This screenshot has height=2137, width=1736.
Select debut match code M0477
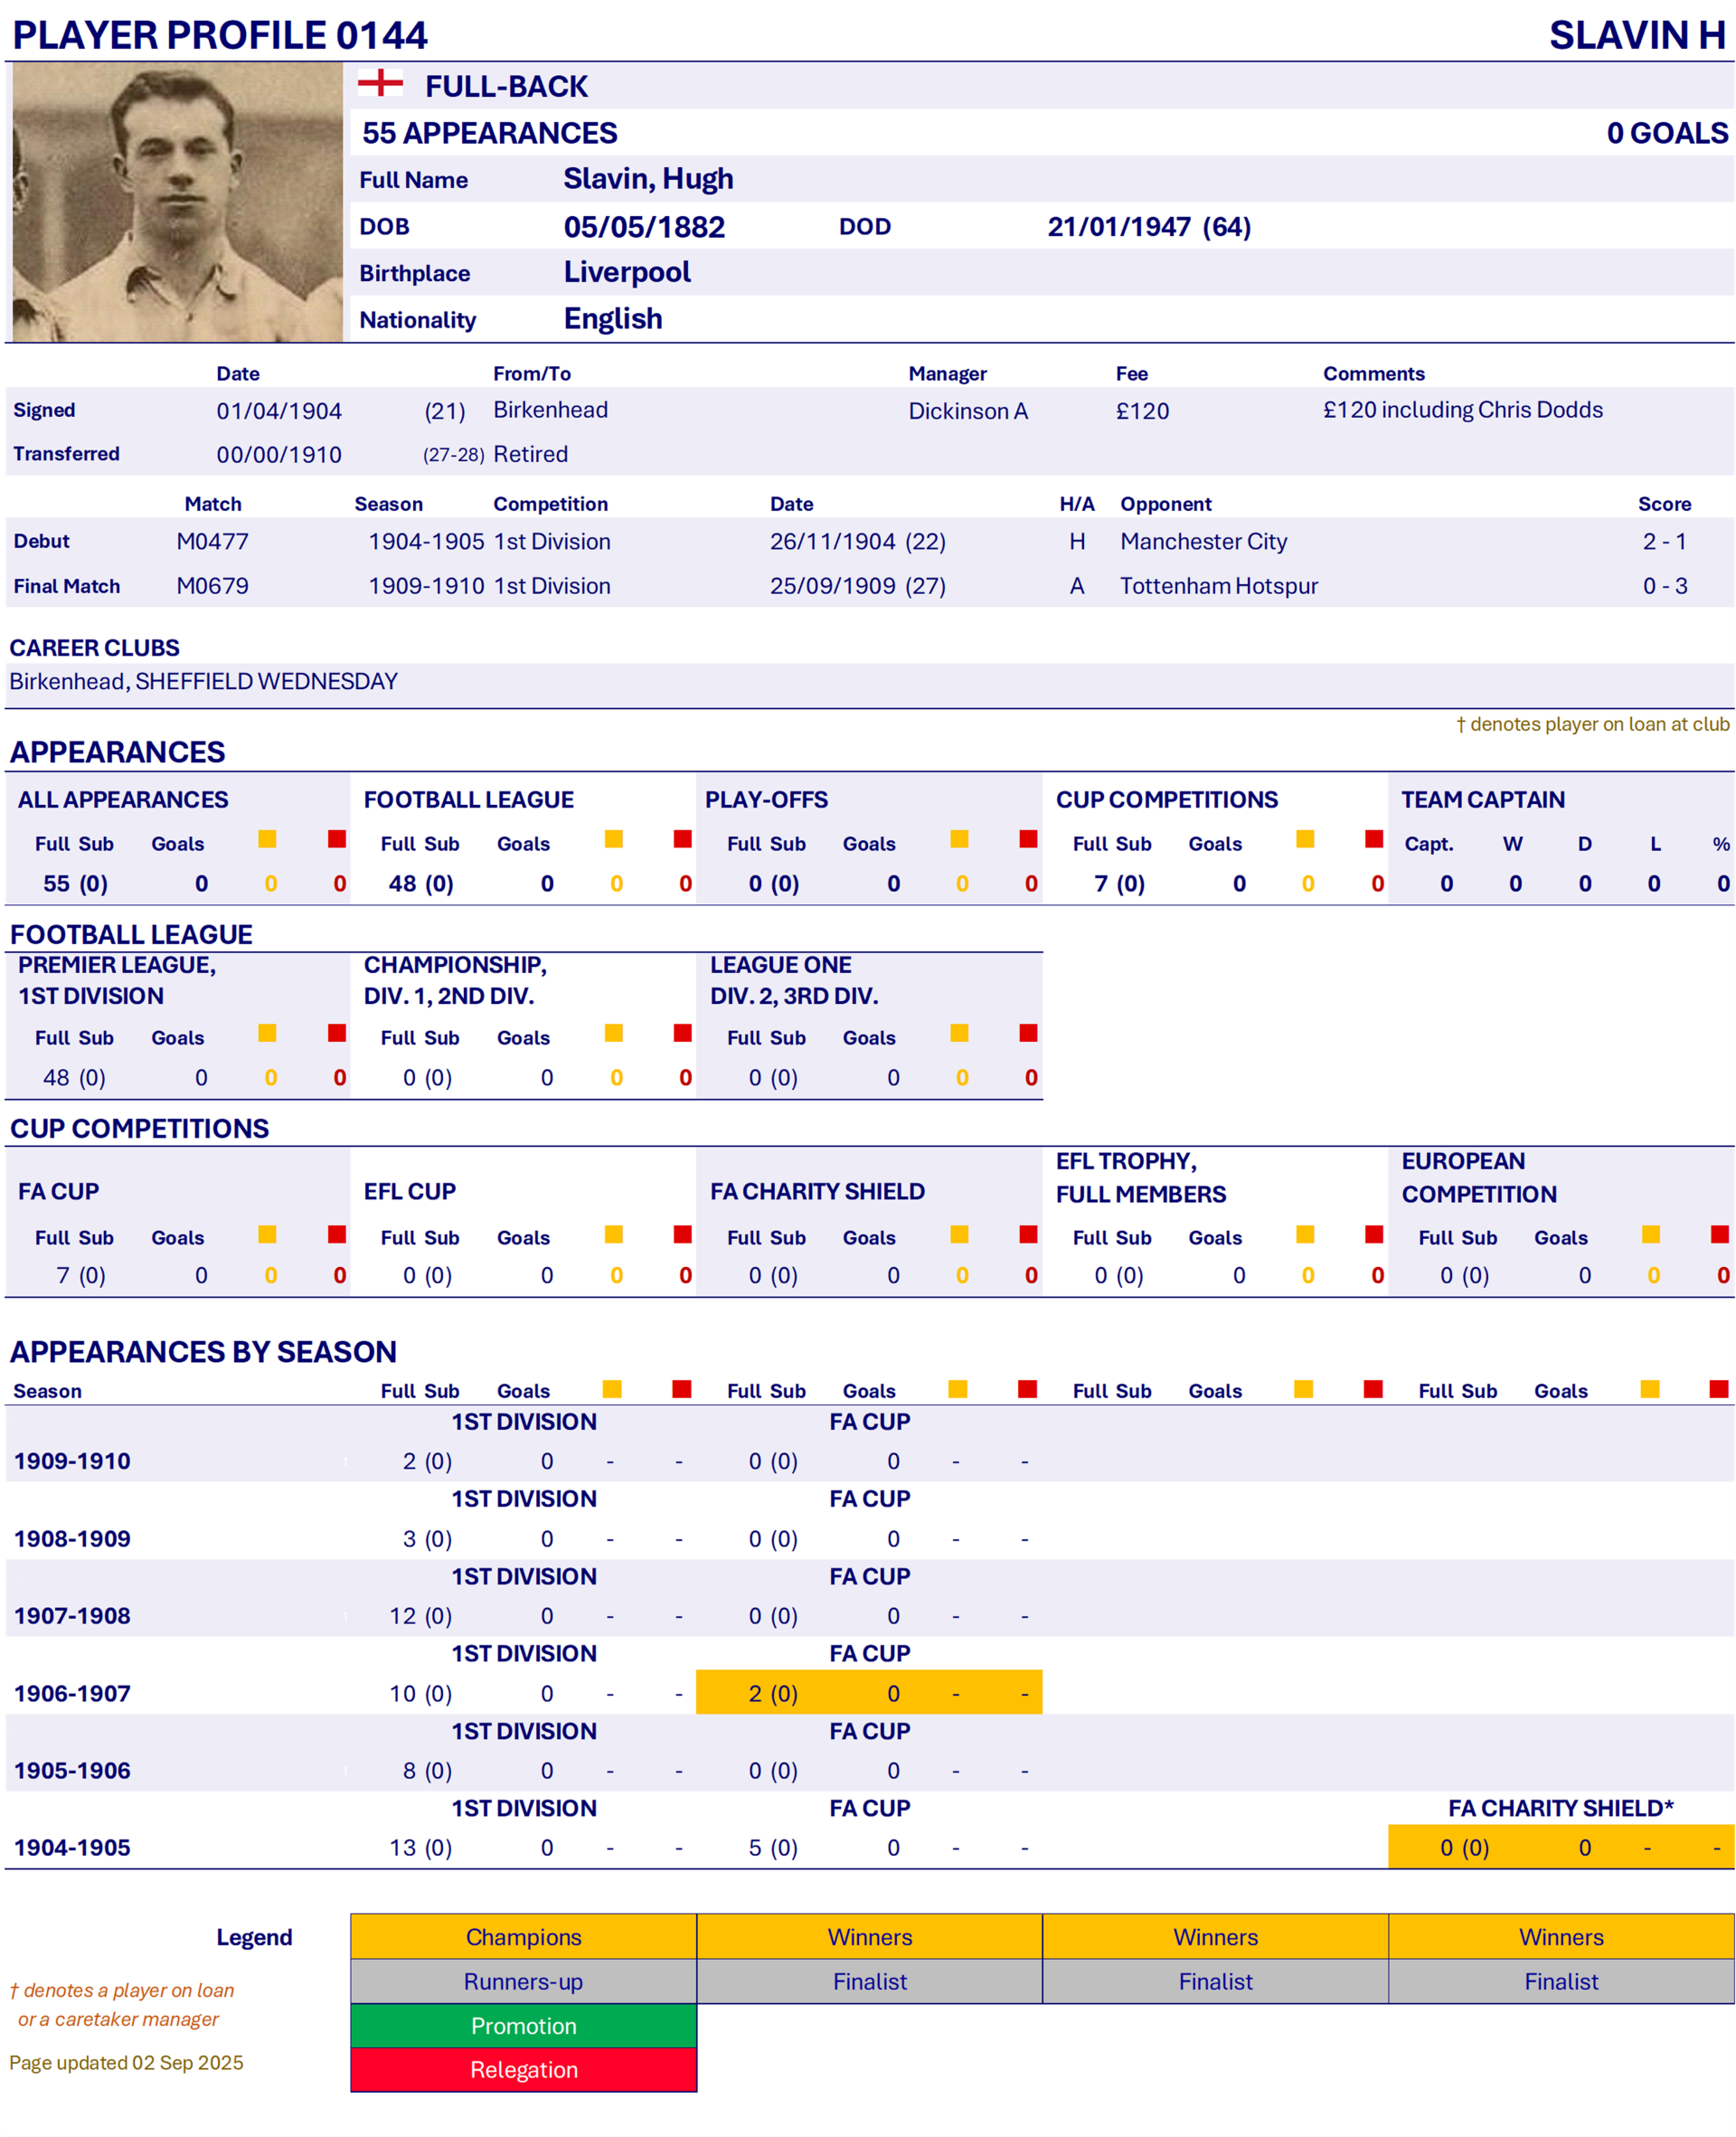212,541
